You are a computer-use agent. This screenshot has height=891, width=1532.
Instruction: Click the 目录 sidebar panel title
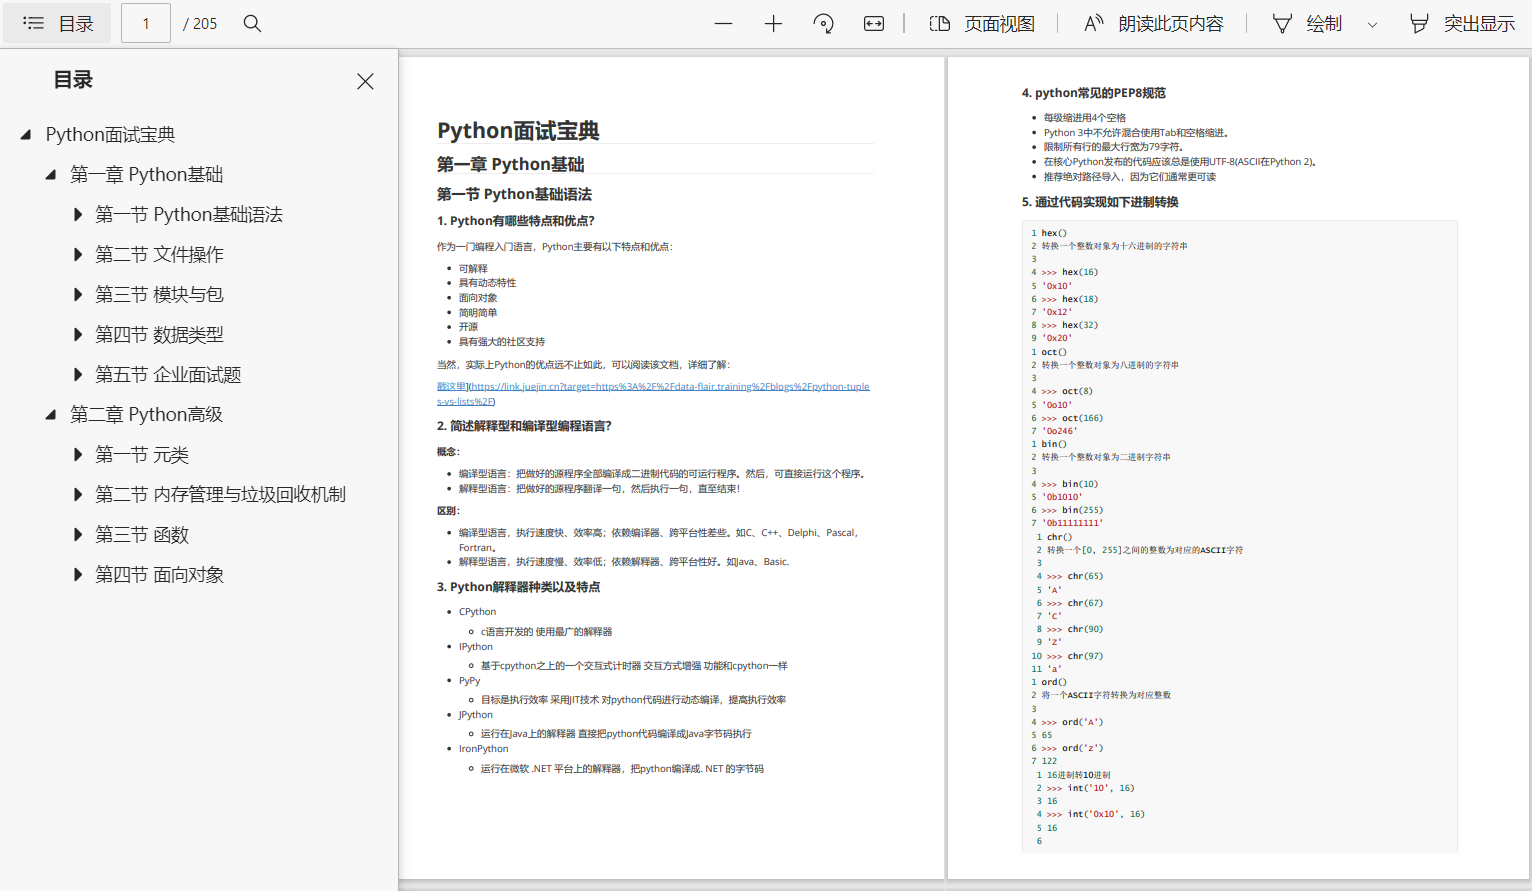72,80
